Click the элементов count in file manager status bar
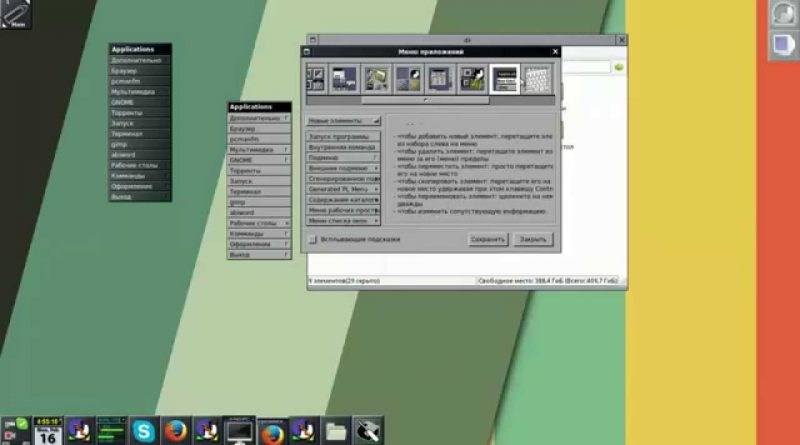 (344, 281)
